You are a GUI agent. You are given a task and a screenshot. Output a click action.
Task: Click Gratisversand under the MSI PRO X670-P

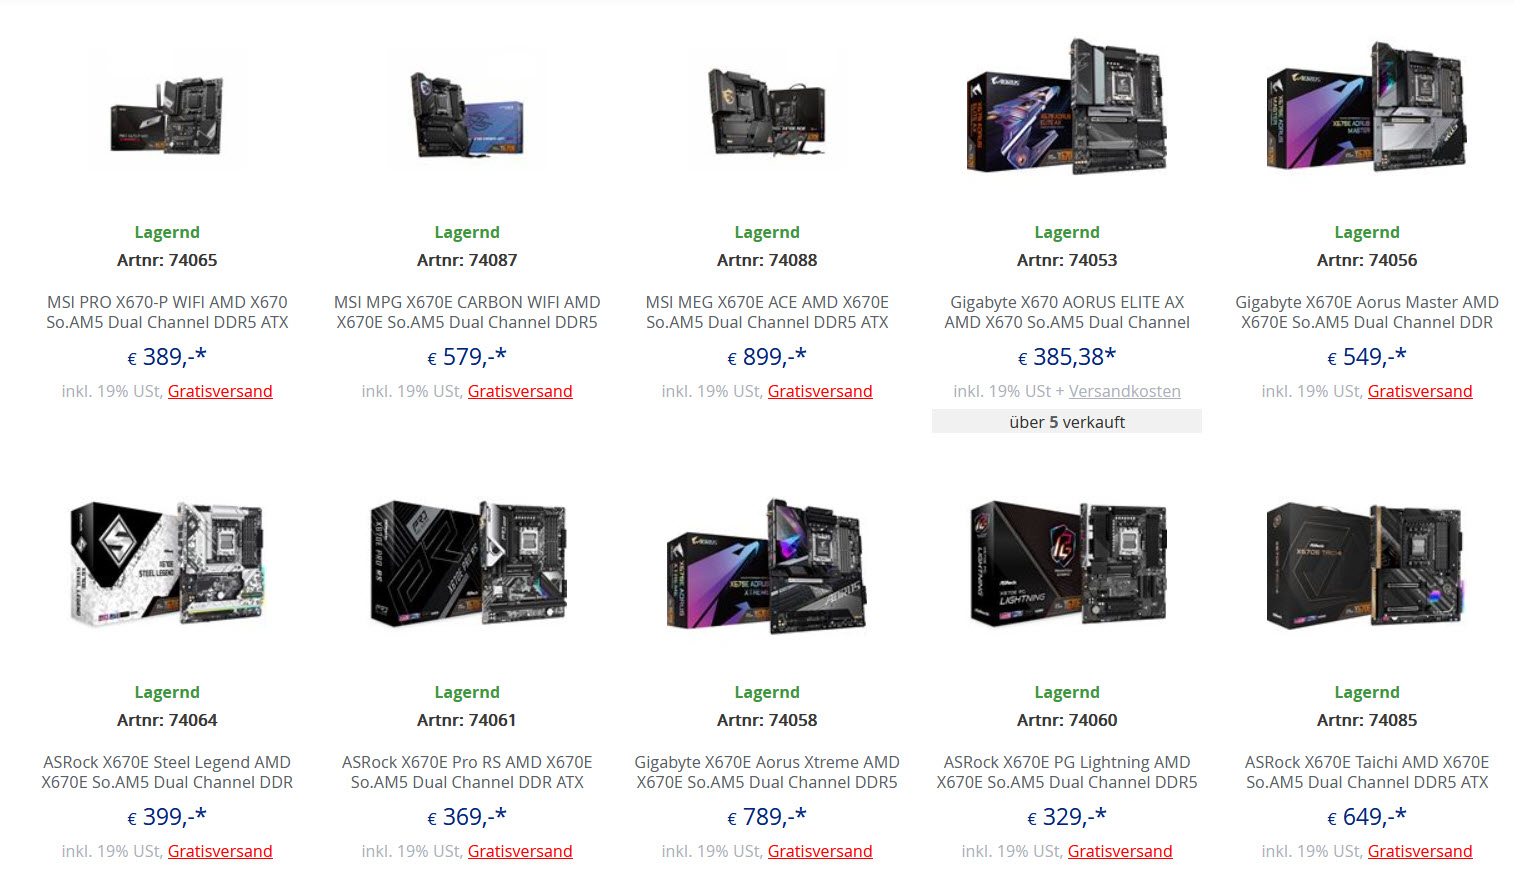220,391
